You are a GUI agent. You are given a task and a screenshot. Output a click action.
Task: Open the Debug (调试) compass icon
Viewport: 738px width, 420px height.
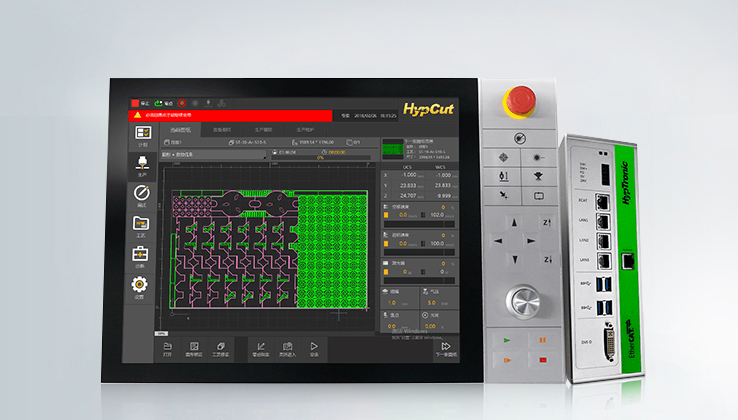click(141, 193)
